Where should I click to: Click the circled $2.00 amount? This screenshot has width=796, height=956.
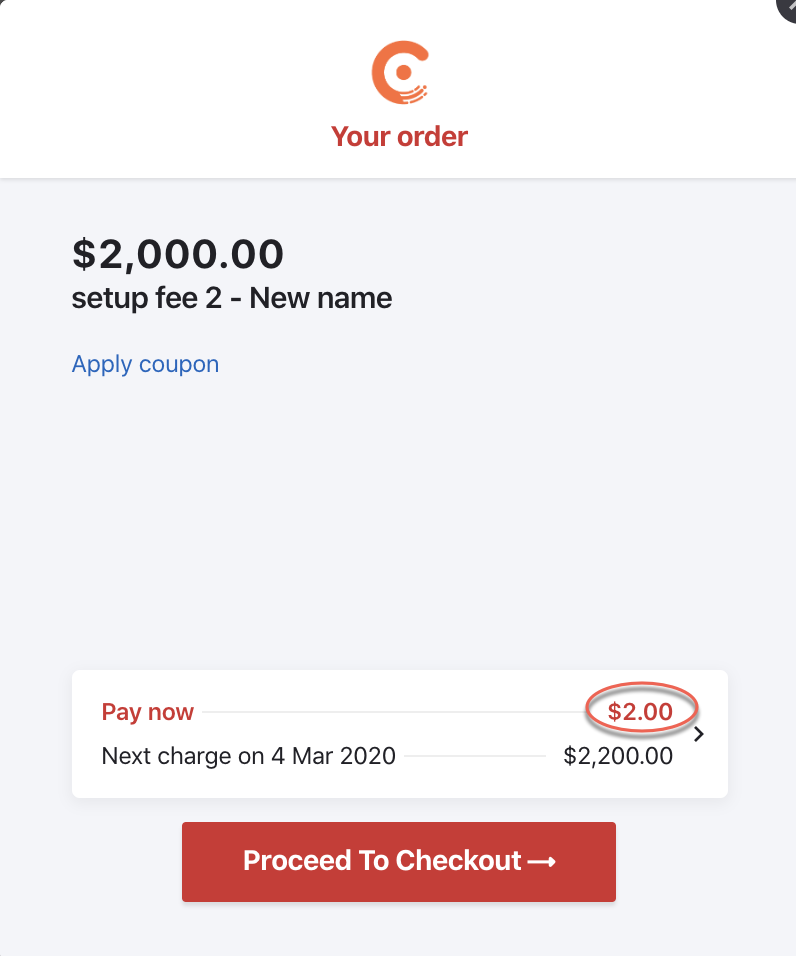click(x=640, y=712)
